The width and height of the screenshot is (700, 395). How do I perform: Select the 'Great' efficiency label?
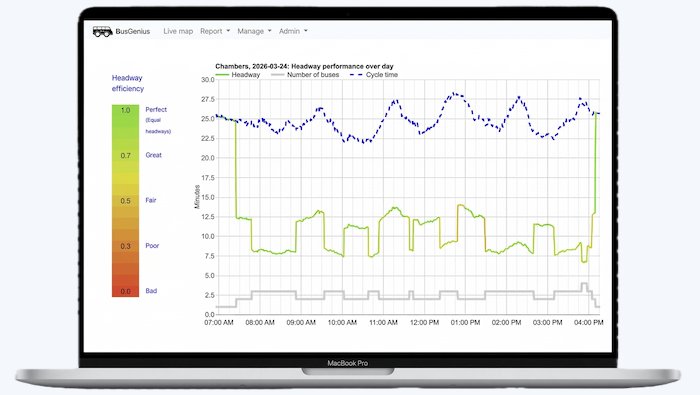pyautogui.click(x=154, y=155)
